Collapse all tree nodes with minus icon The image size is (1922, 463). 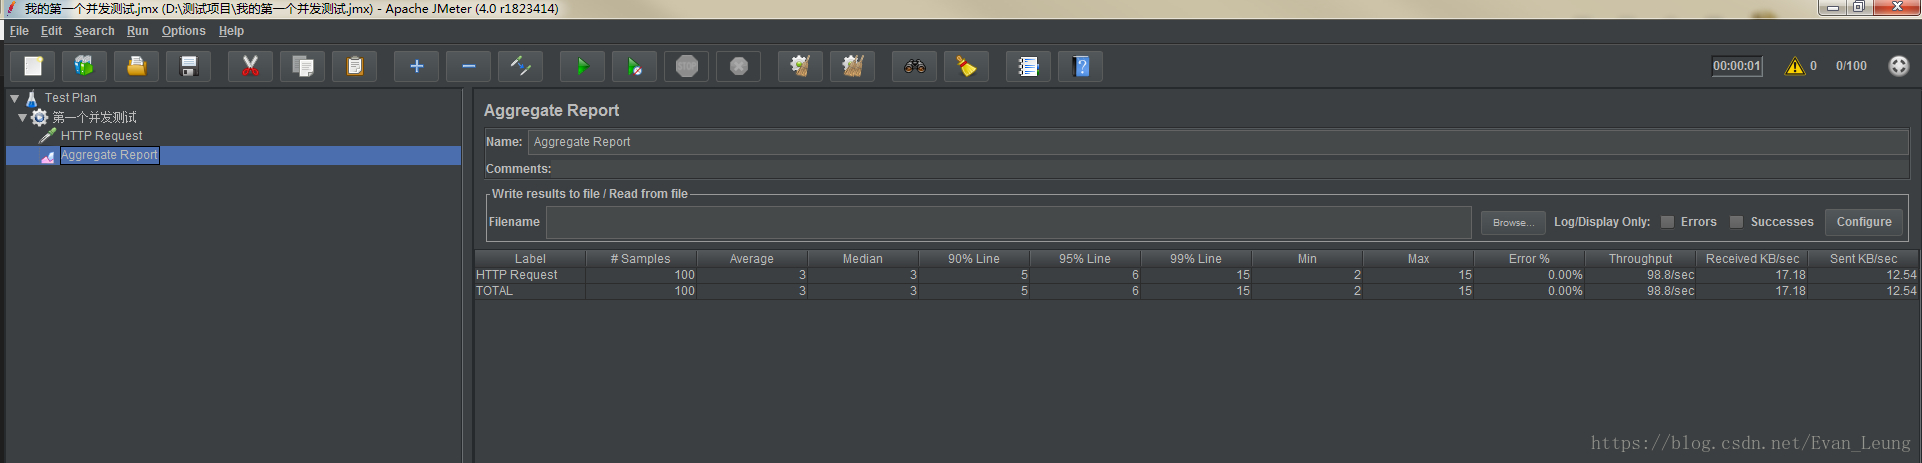point(468,67)
